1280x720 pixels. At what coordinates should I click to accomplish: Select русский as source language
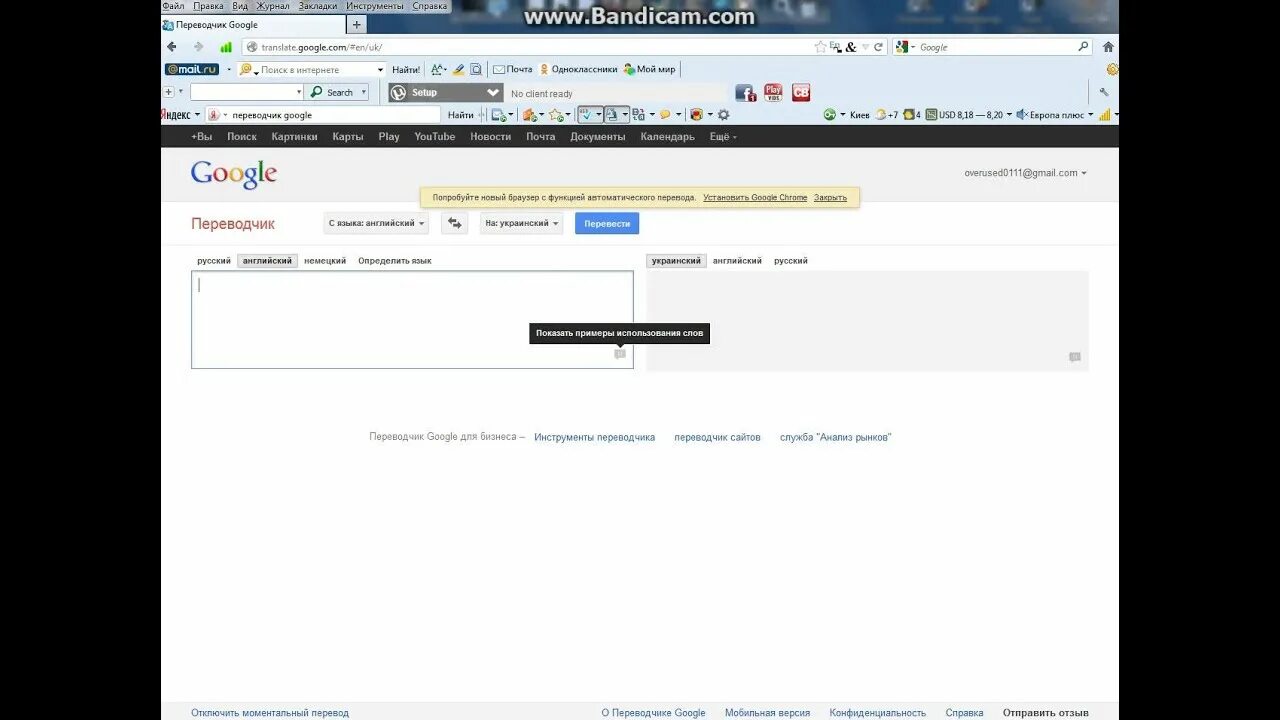[x=214, y=261]
